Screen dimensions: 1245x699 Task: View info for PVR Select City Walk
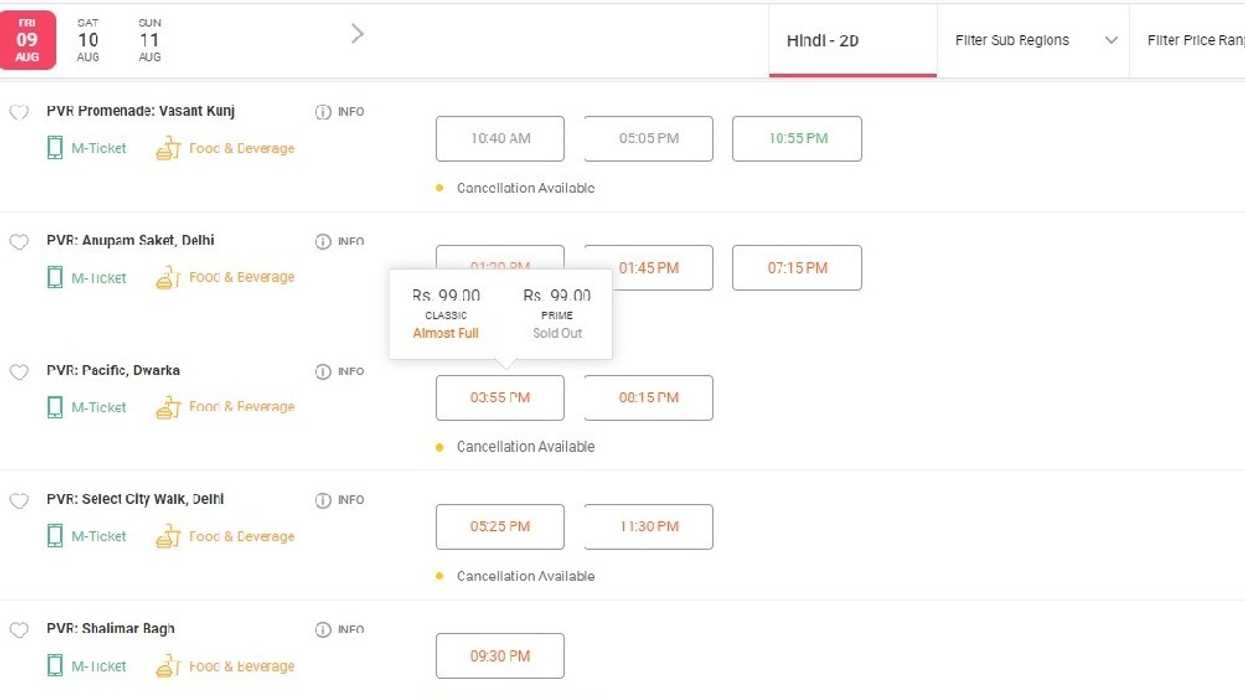[x=323, y=500]
